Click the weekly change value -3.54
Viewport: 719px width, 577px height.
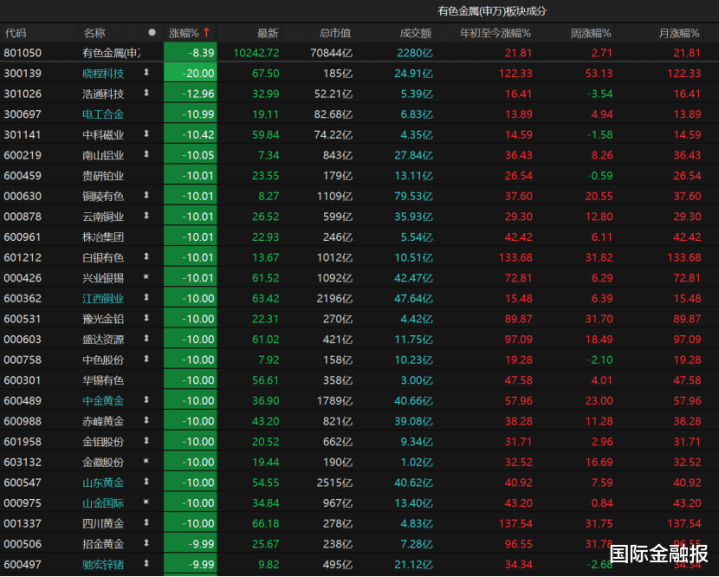[600, 94]
